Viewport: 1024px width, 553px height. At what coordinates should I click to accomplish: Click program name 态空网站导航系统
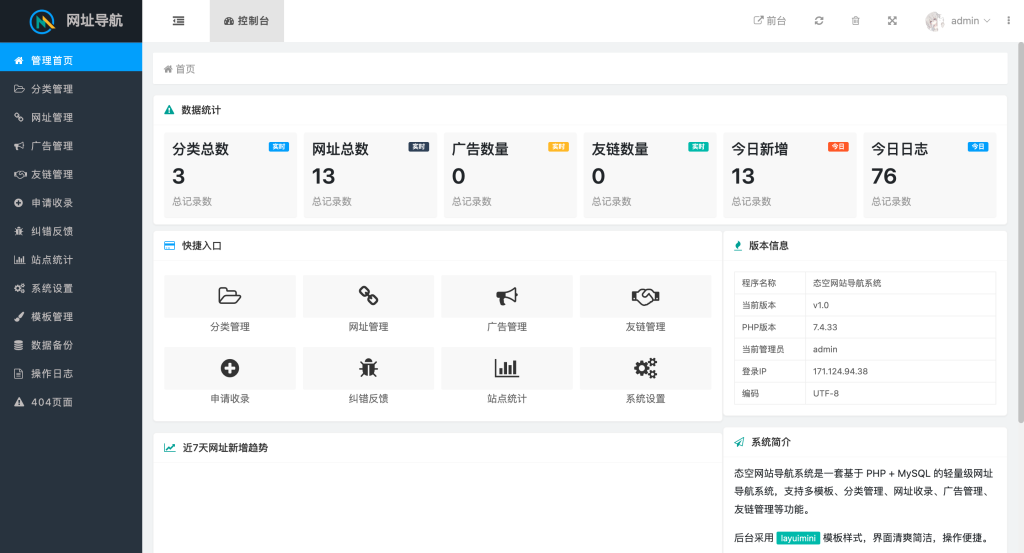[847, 283]
